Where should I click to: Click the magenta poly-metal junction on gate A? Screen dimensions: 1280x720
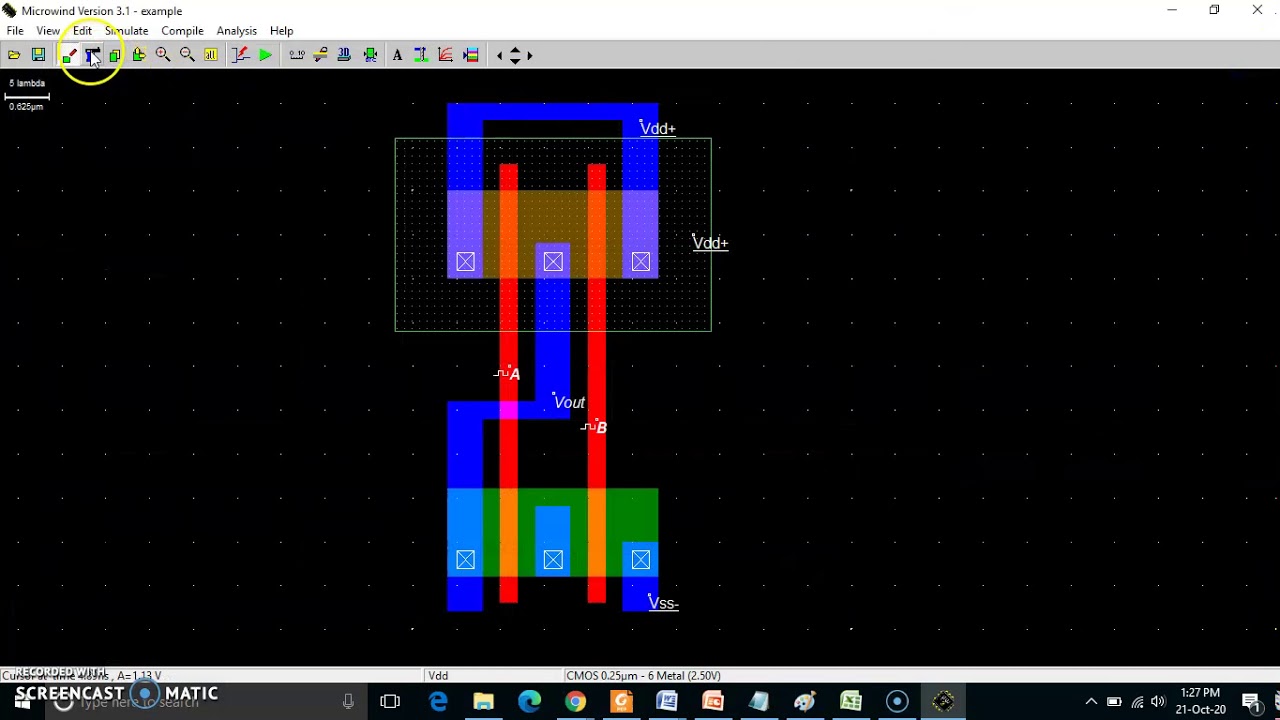(508, 410)
